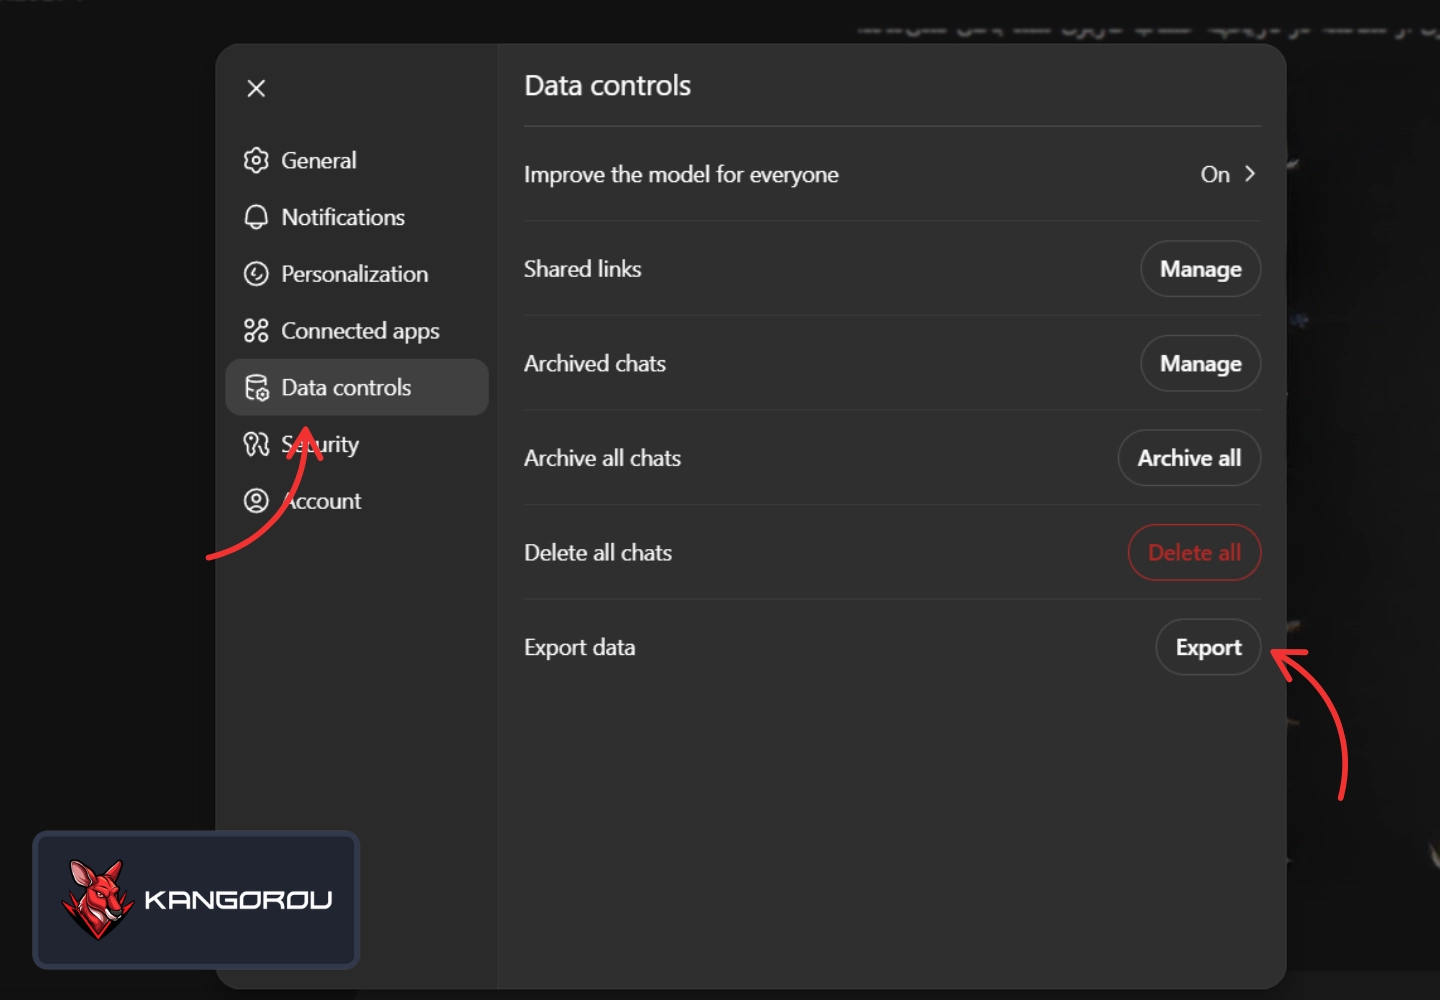Image resolution: width=1440 pixels, height=1000 pixels.
Task: Click the Data controls database icon
Action: 256,388
